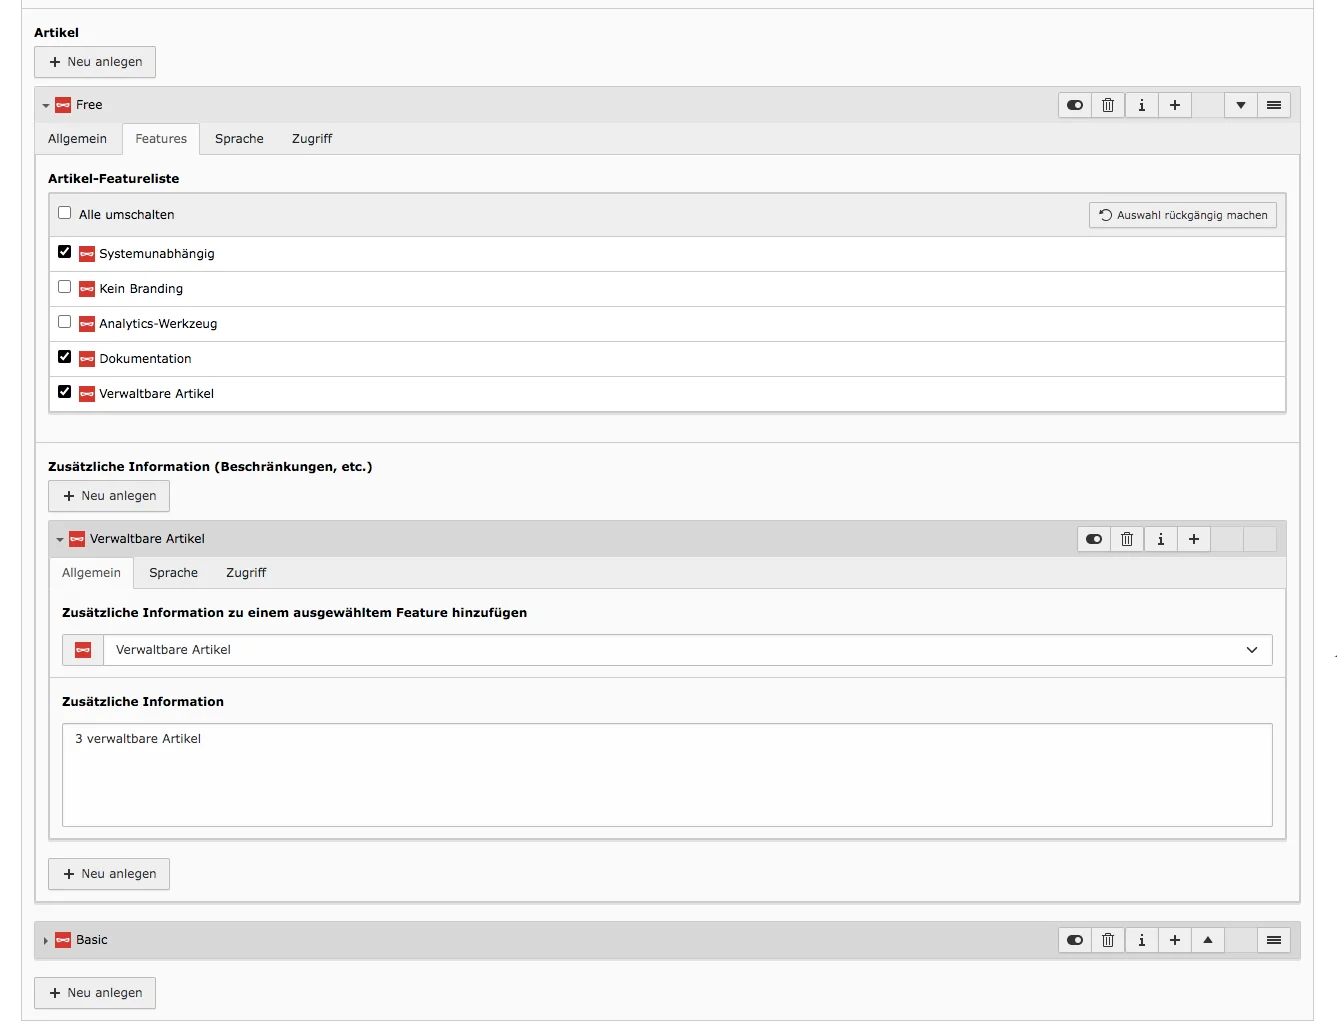This screenshot has width=1337, height=1030.
Task: Toggle the Alle umschalten checkbox
Action: tap(65, 213)
